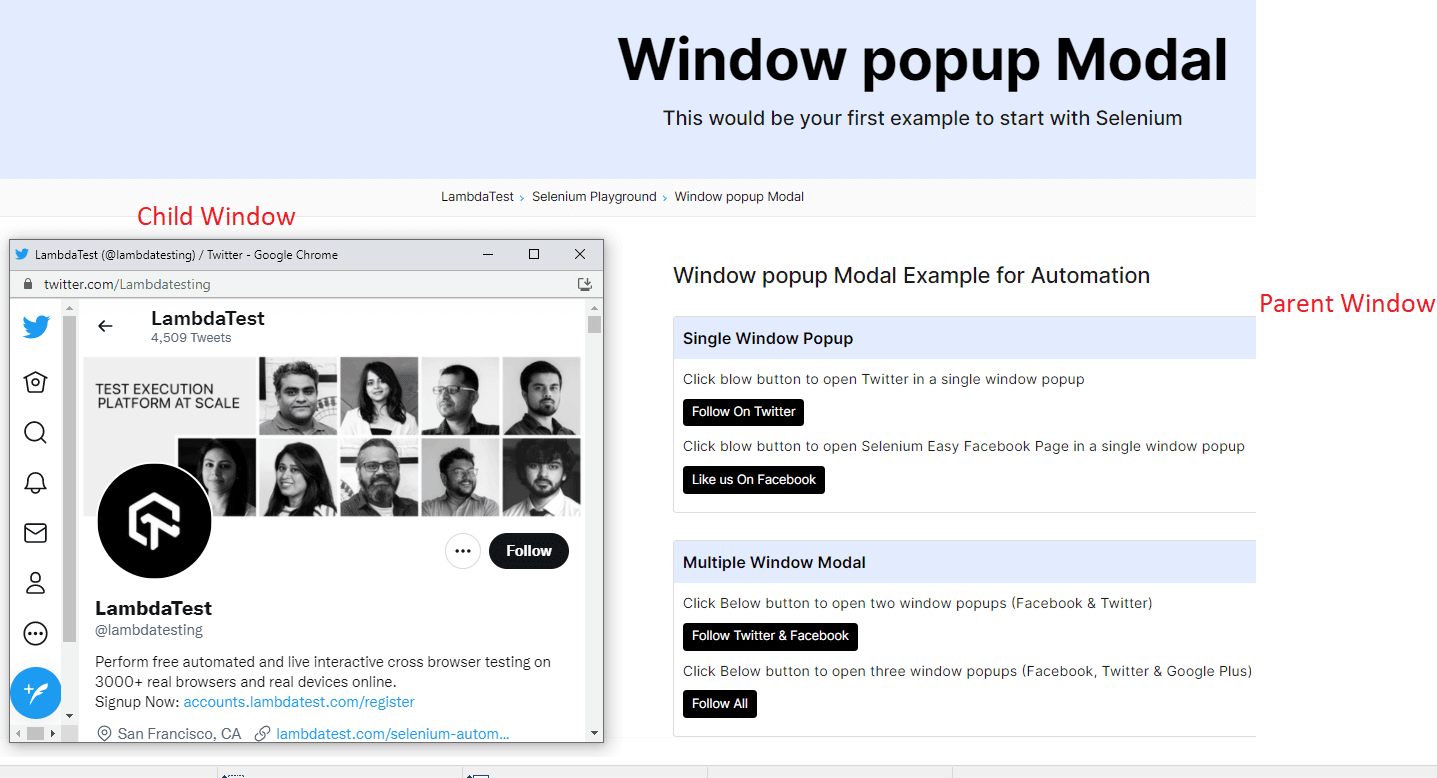This screenshot has width=1437, height=778.
Task: Open the Explore search icon
Action: click(x=35, y=432)
